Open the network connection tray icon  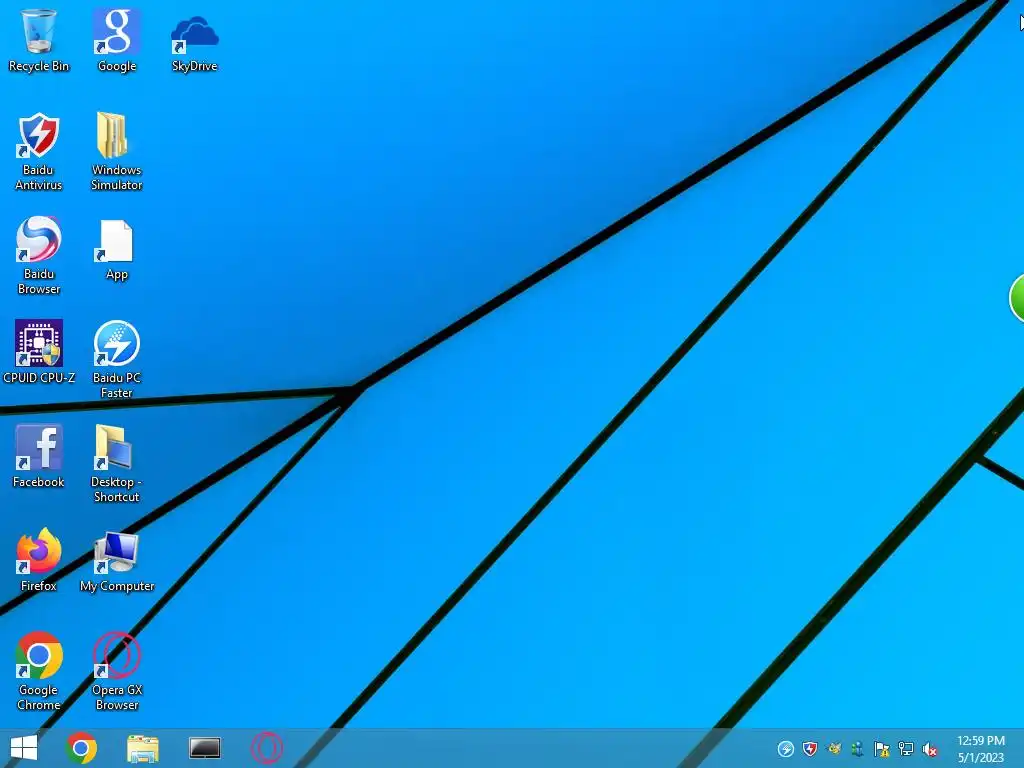click(x=906, y=748)
